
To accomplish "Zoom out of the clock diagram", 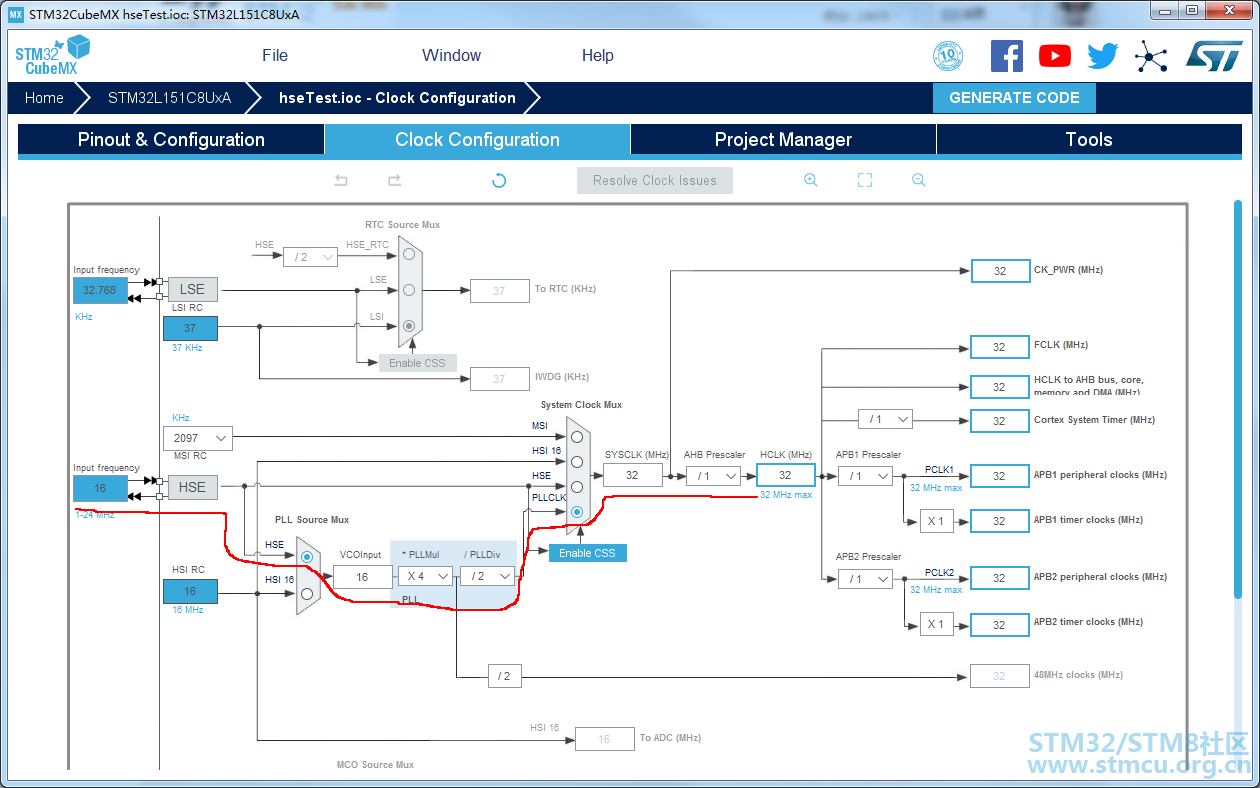I will [x=919, y=180].
